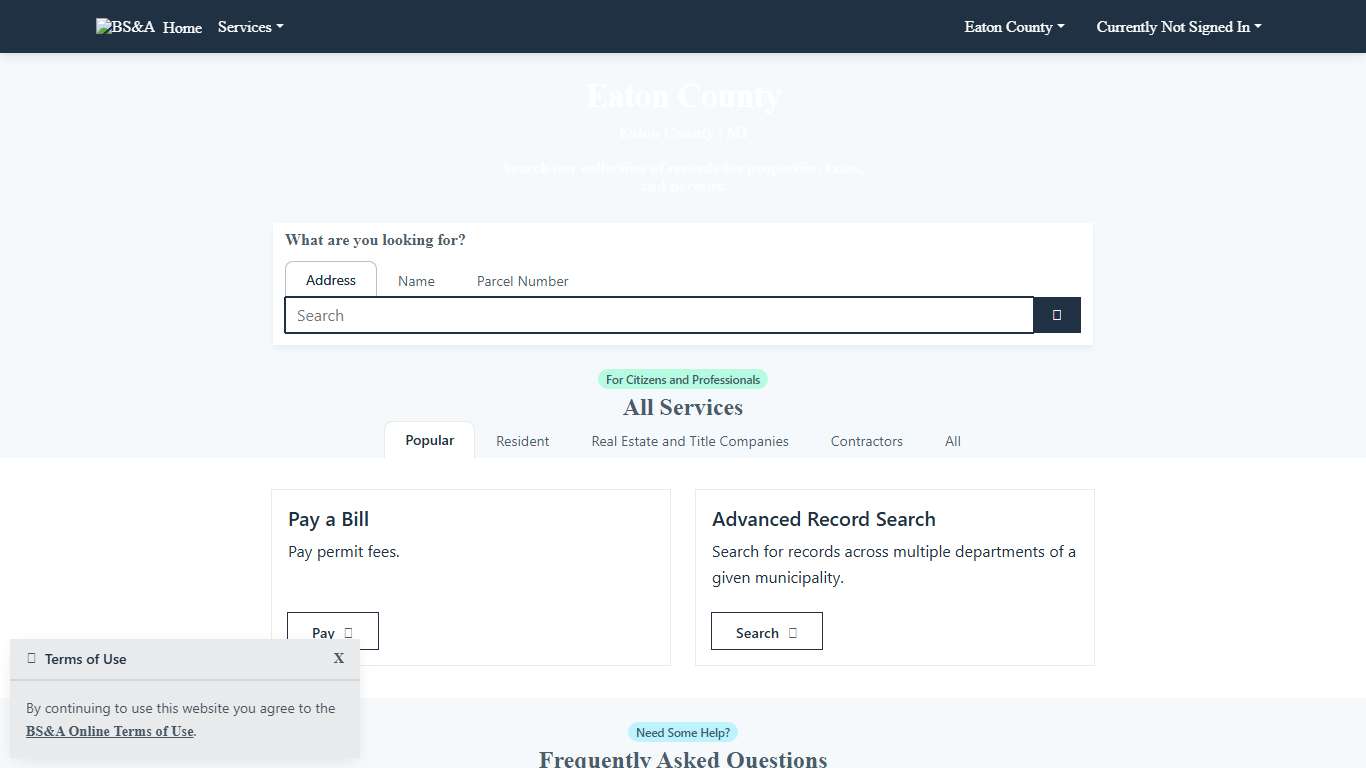Go to Home in navigation bar
Image resolution: width=1366 pixels, height=768 pixels.
click(x=182, y=28)
